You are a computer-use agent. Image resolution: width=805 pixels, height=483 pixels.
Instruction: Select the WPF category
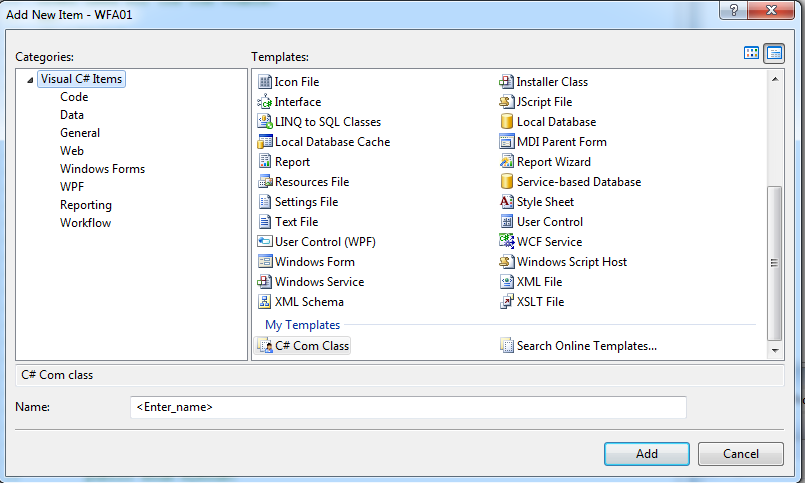pyautogui.click(x=71, y=187)
